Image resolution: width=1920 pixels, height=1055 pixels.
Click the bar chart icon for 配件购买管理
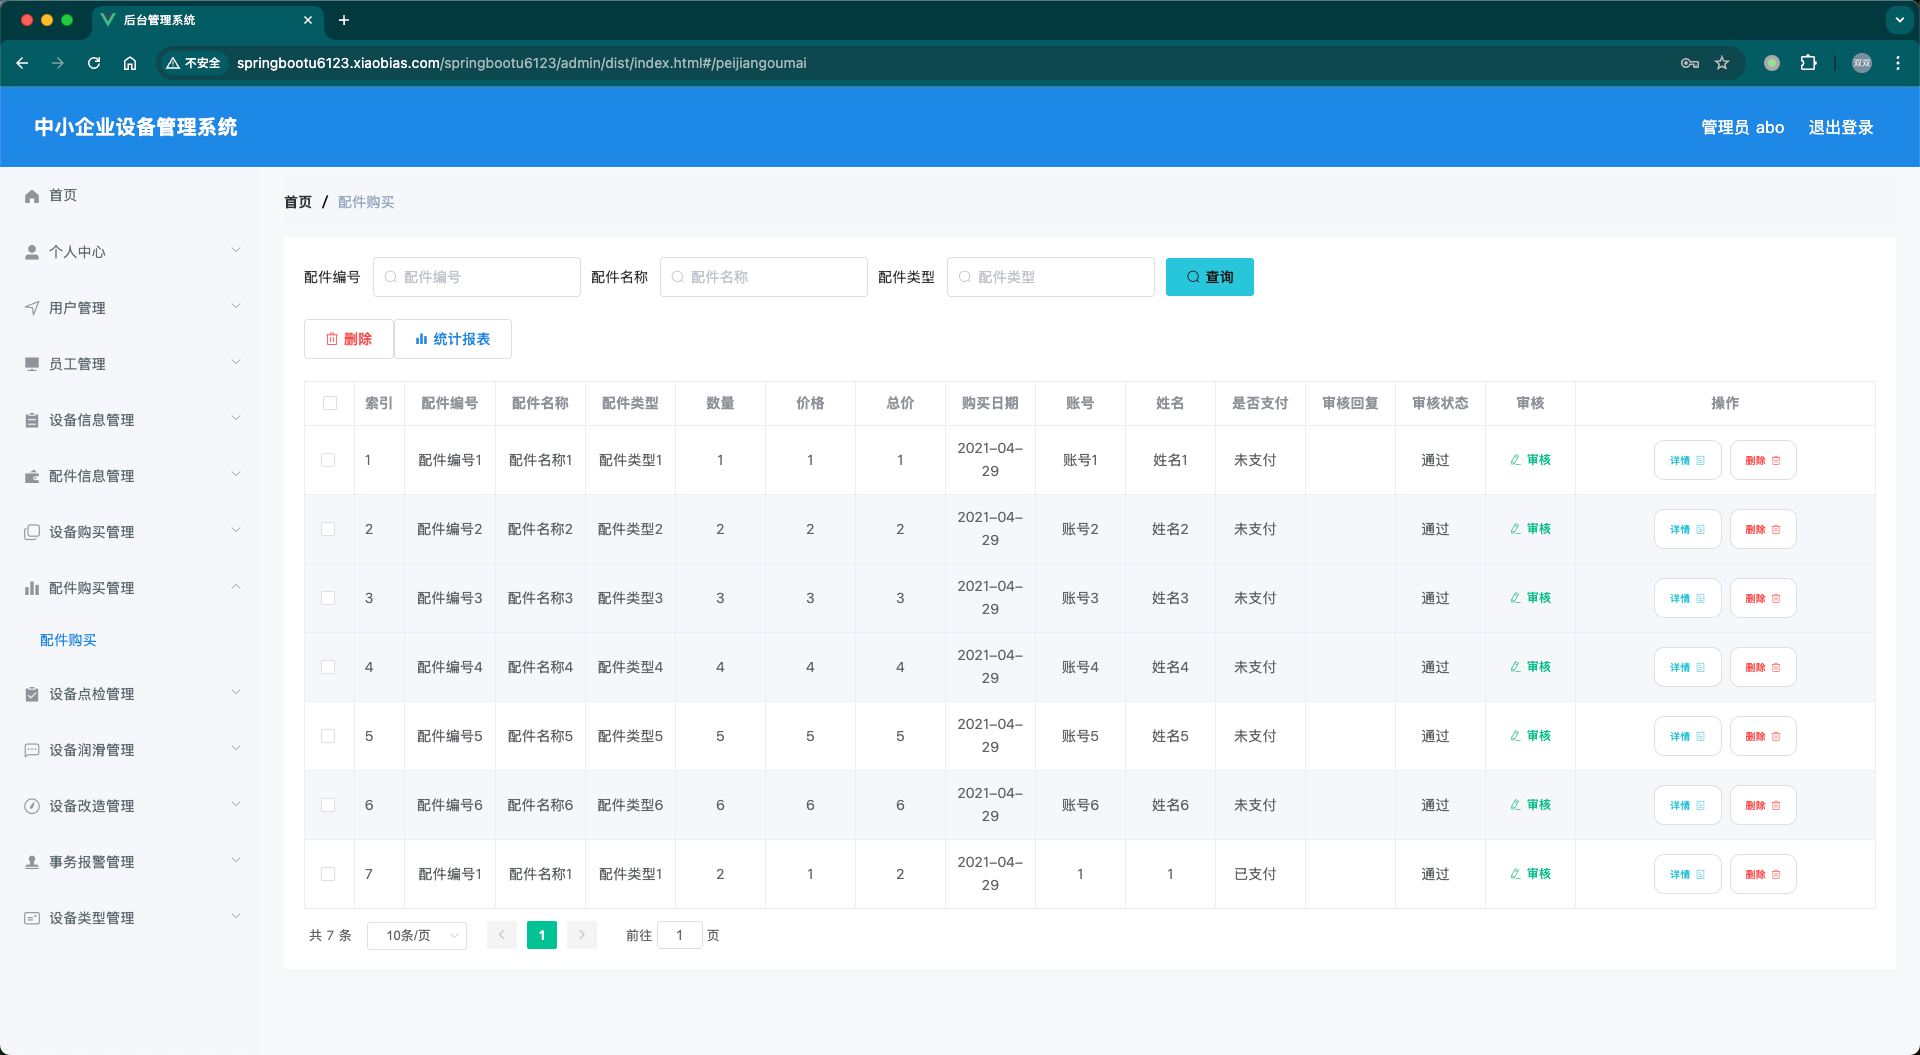coord(32,588)
